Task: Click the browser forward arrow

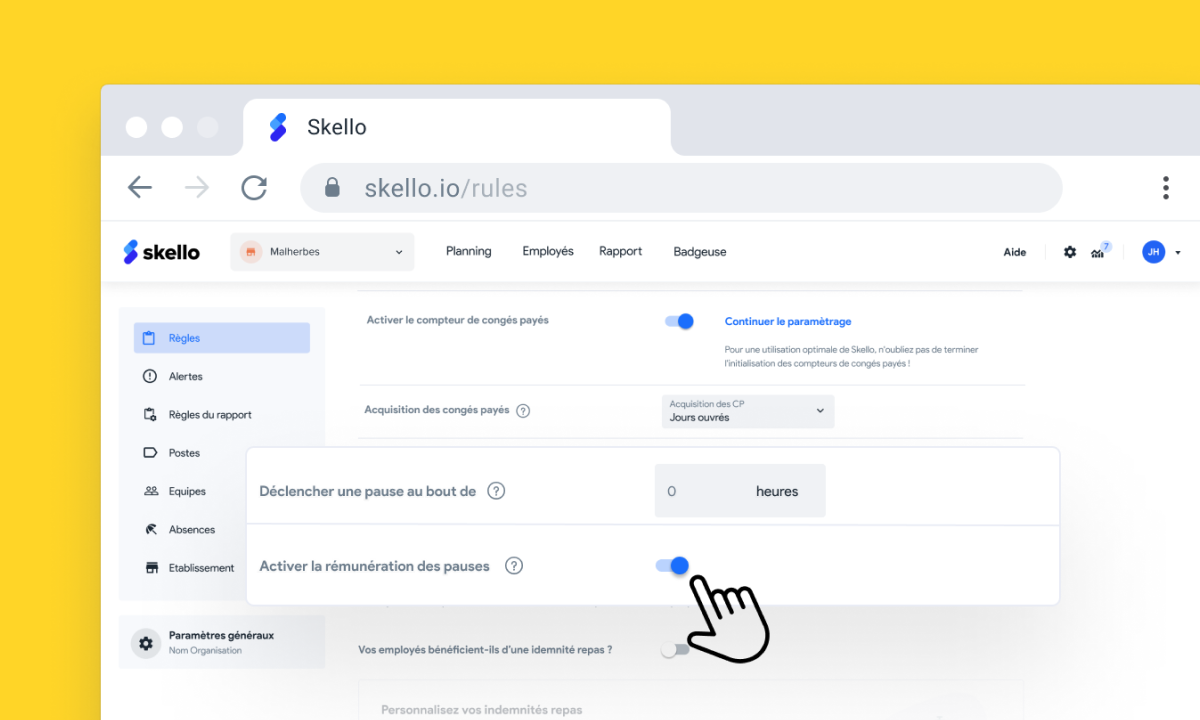Action: pyautogui.click(x=197, y=187)
